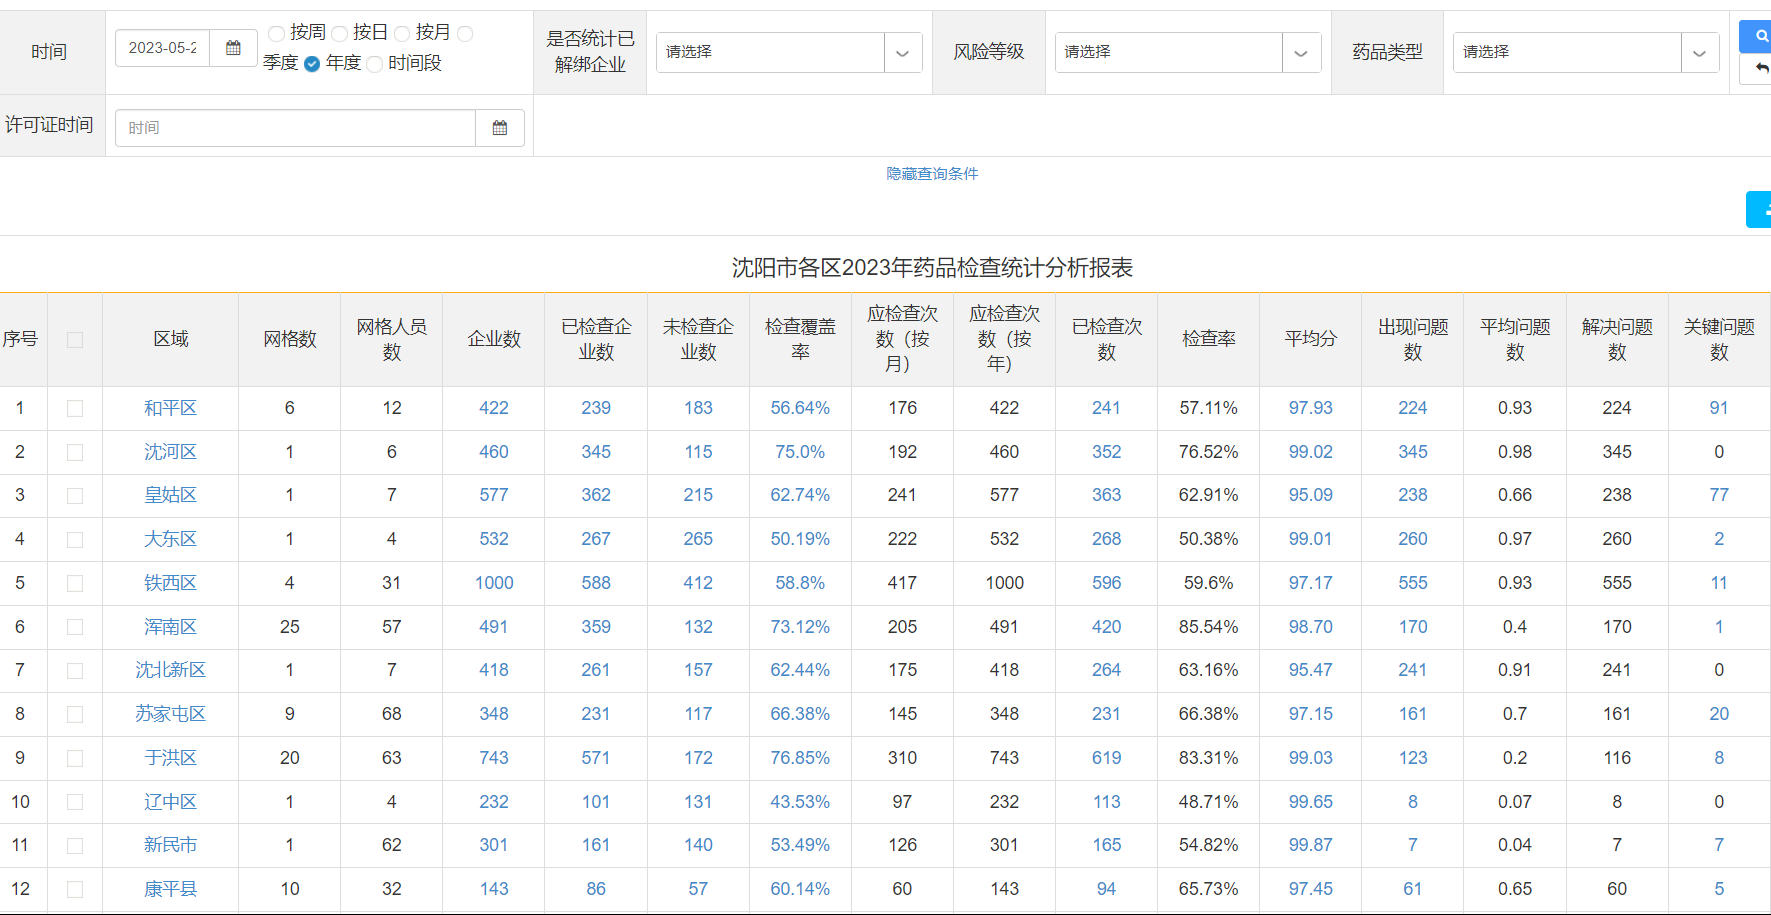Check the checkbox for the 沈北新区 row

pyautogui.click(x=75, y=671)
